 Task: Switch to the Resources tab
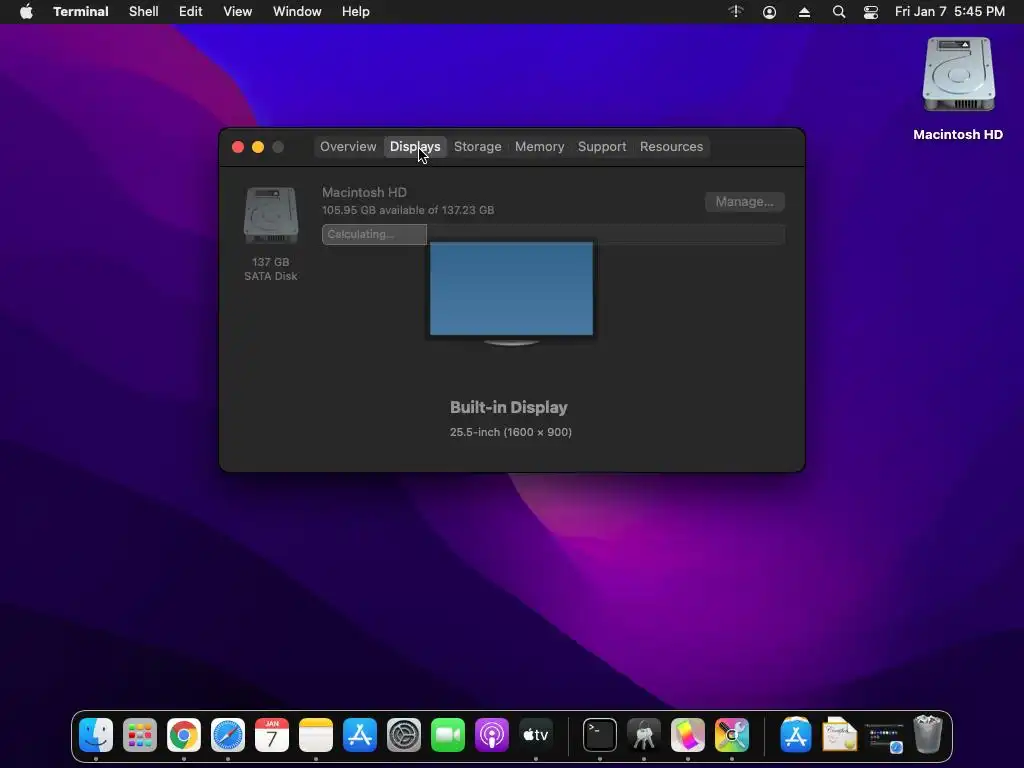tap(671, 147)
